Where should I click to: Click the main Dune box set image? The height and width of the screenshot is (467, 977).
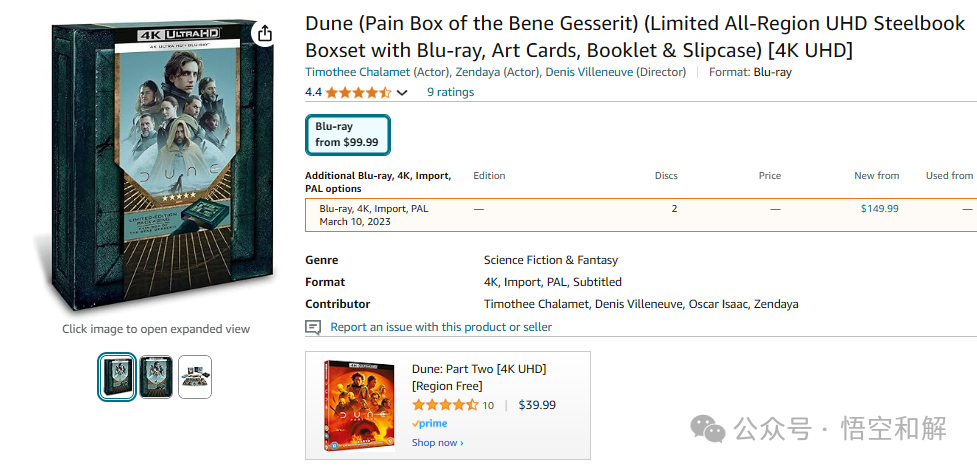155,170
